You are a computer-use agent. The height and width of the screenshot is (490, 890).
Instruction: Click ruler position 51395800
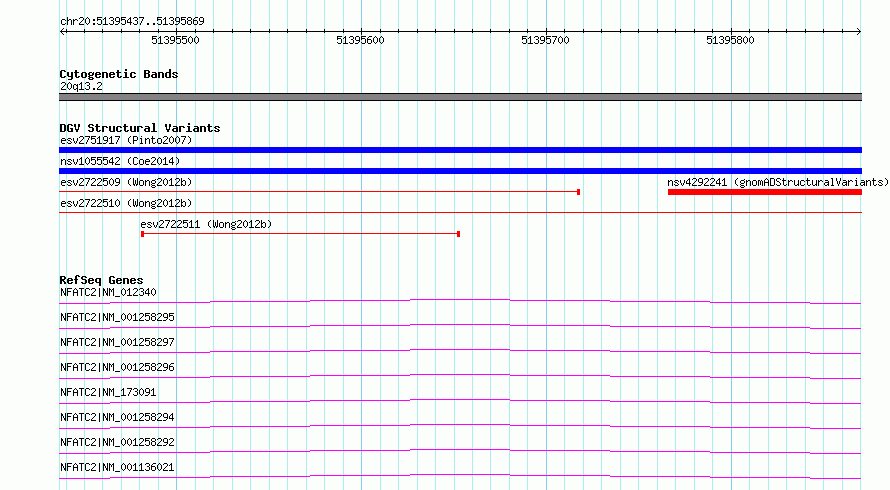pos(731,40)
